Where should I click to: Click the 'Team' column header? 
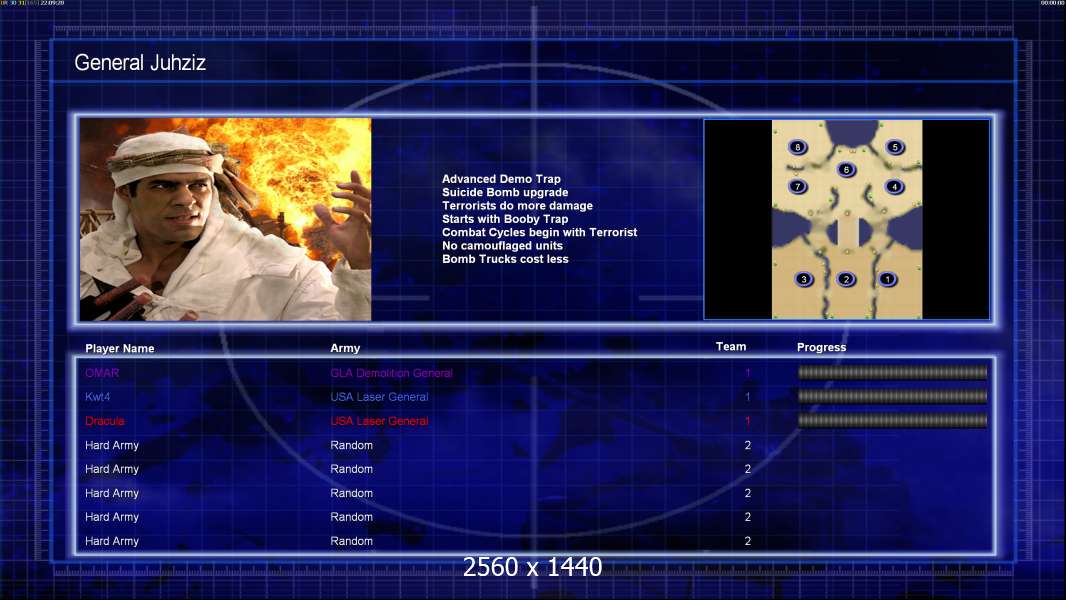click(731, 347)
